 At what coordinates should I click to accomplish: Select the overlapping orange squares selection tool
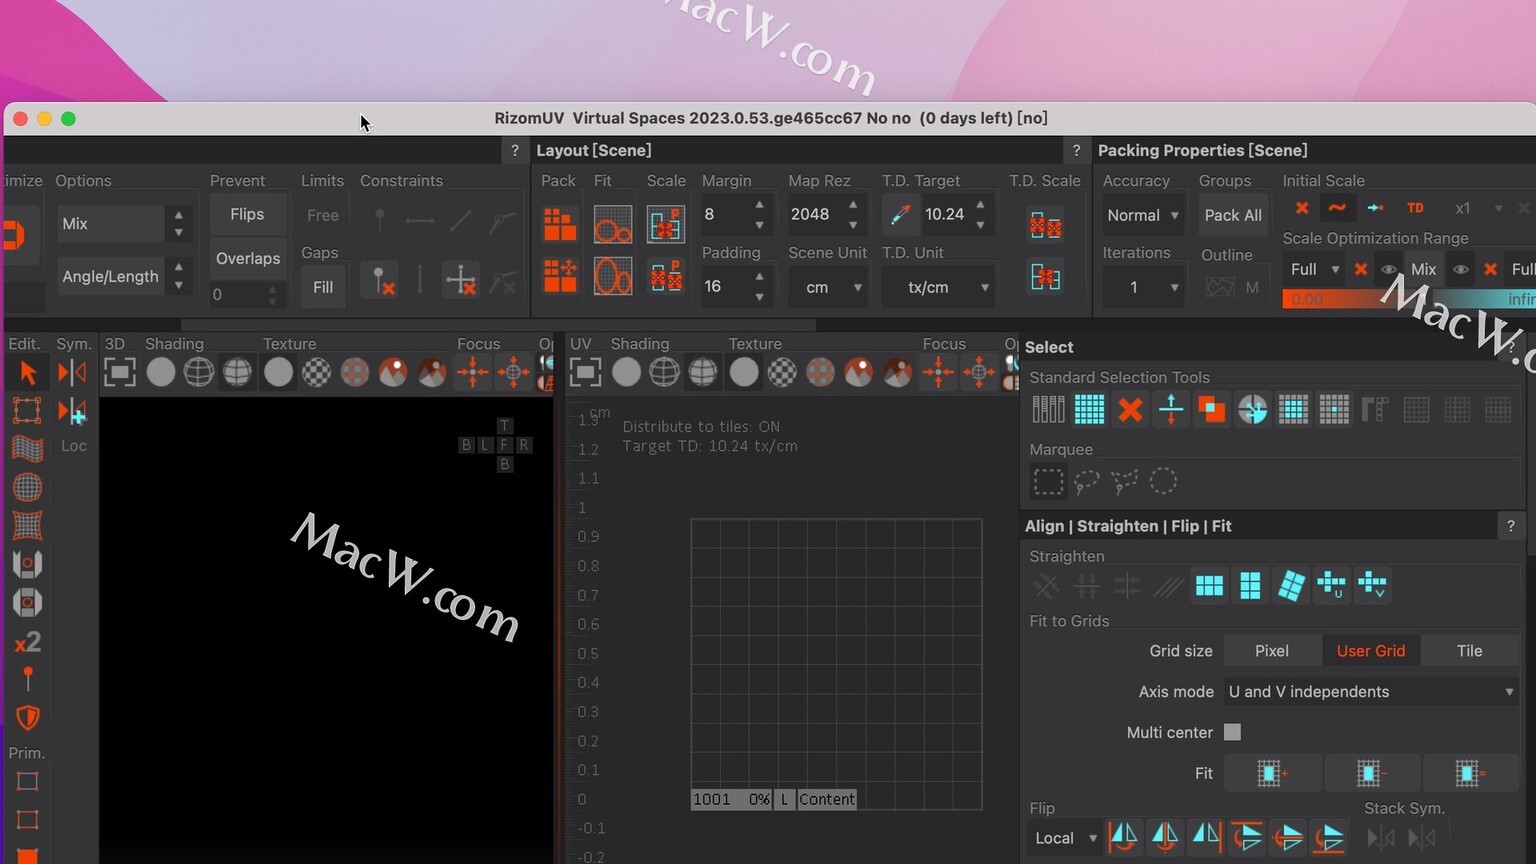tap(1211, 409)
